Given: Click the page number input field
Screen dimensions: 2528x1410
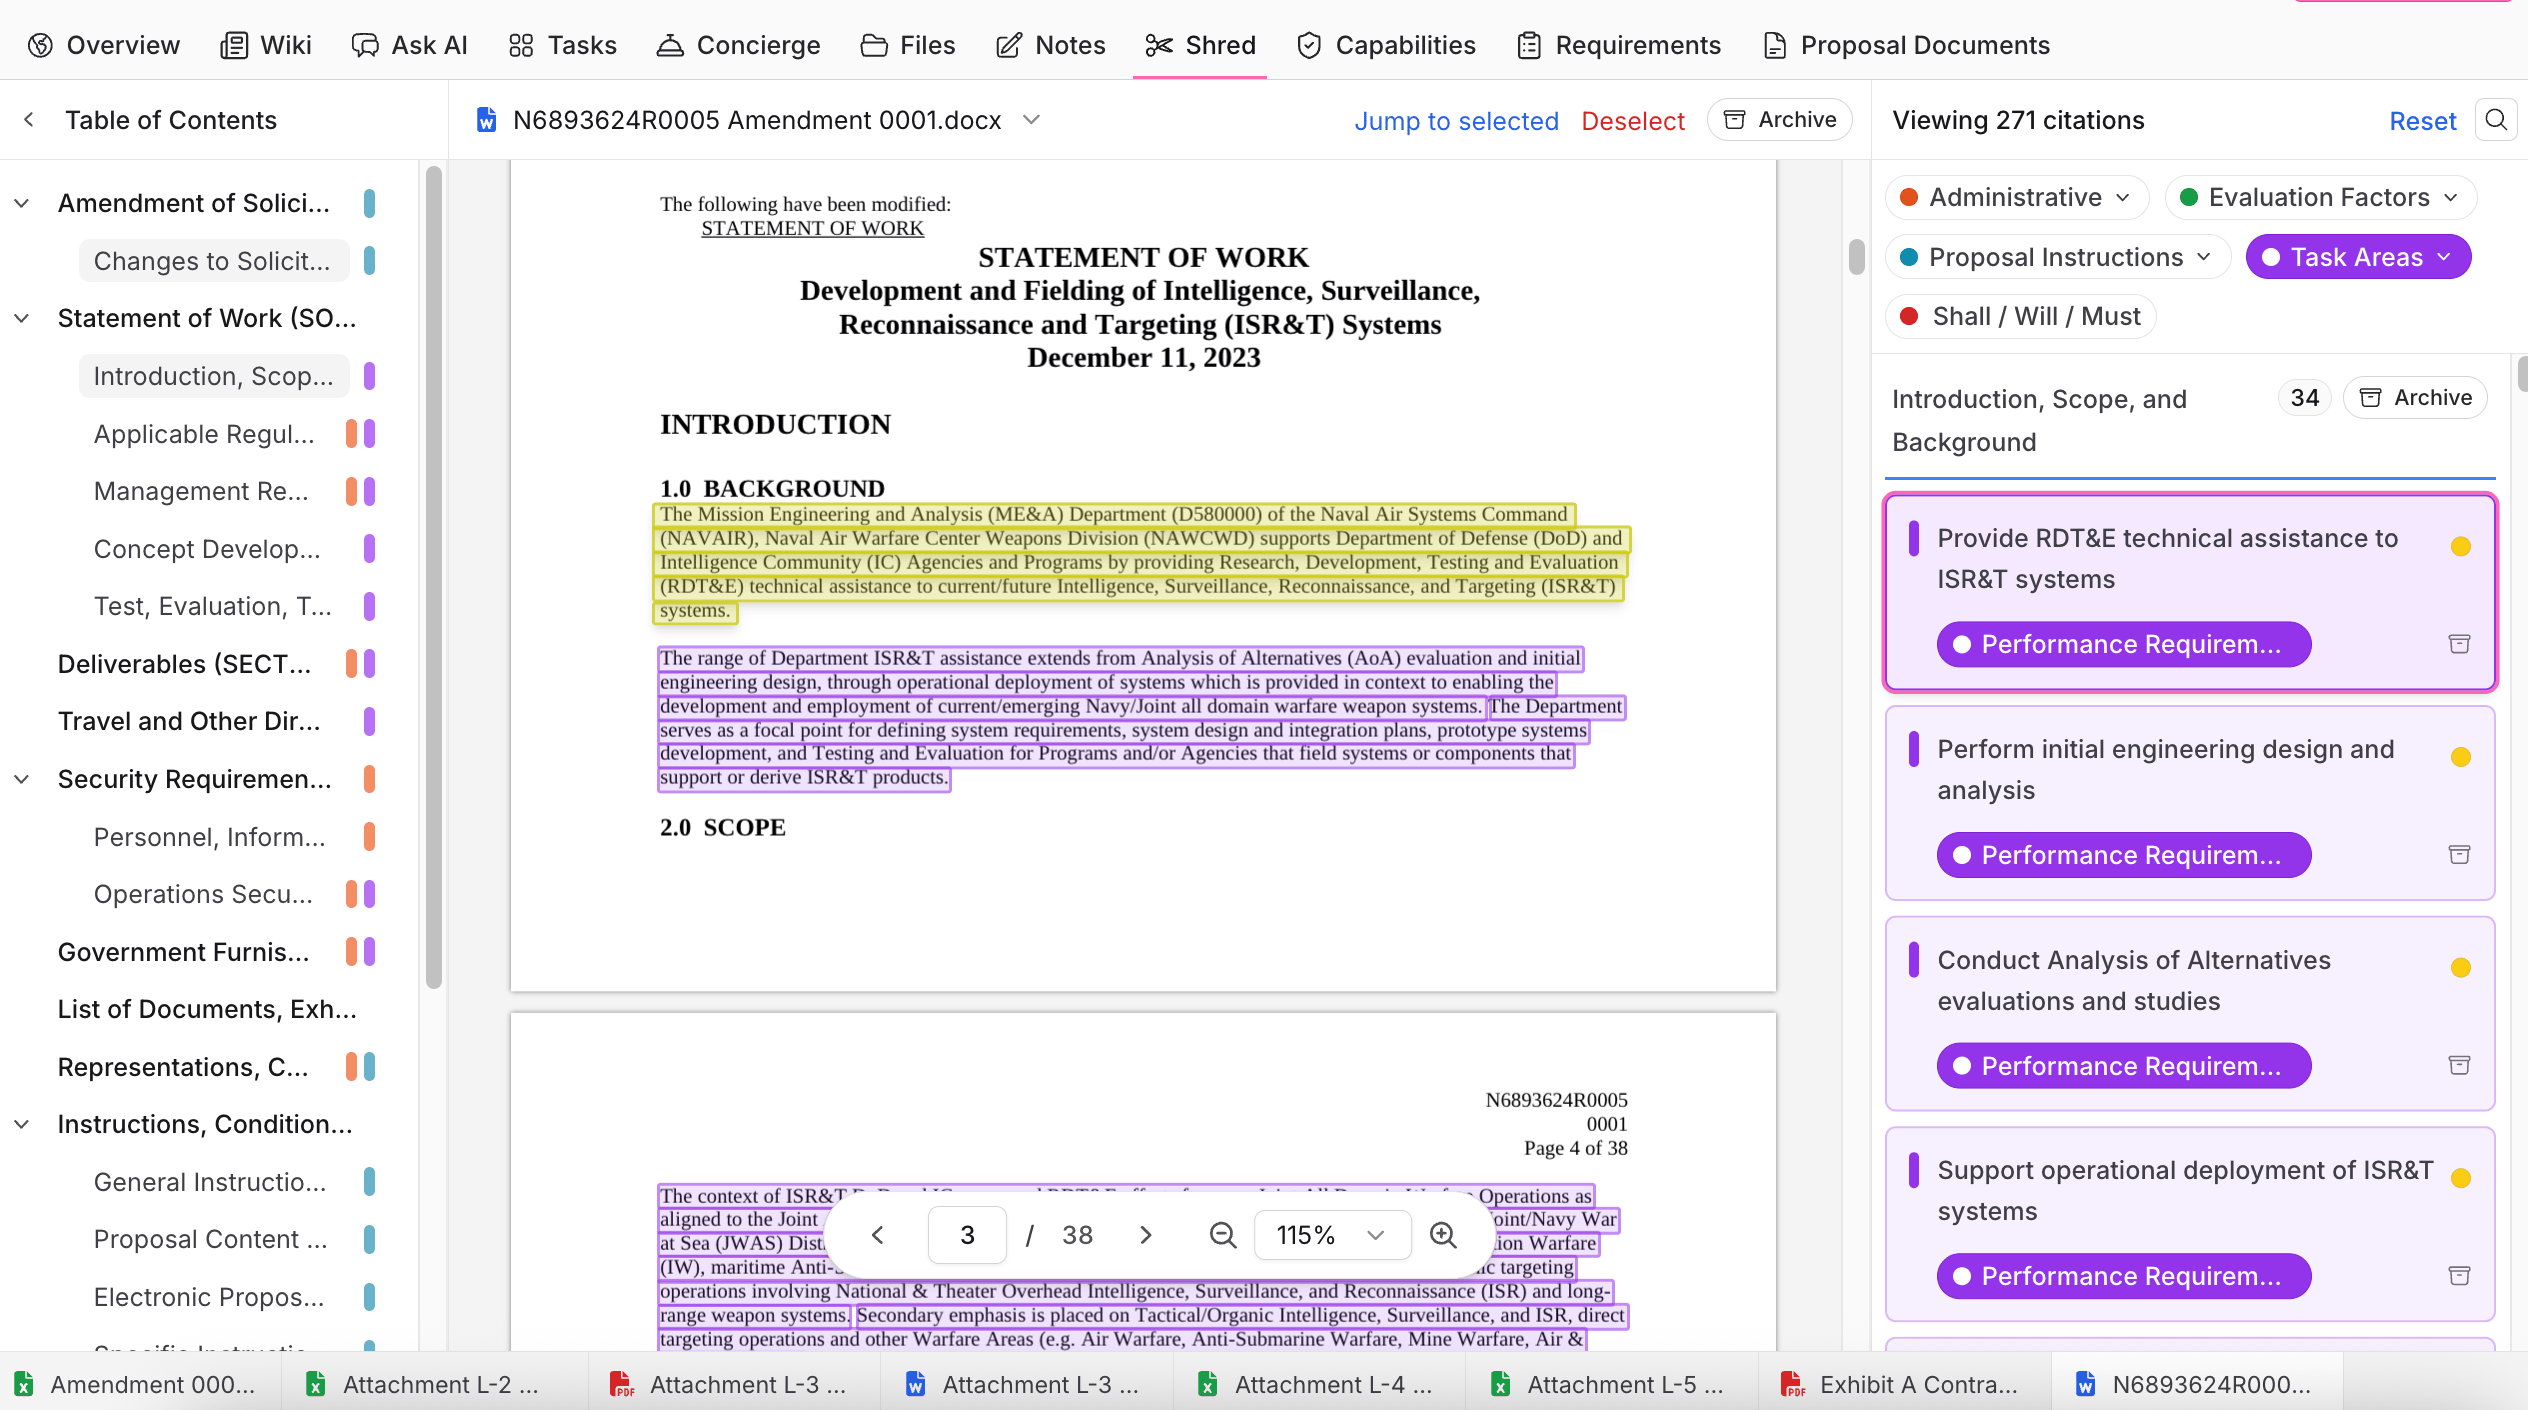Looking at the screenshot, I should click(967, 1235).
